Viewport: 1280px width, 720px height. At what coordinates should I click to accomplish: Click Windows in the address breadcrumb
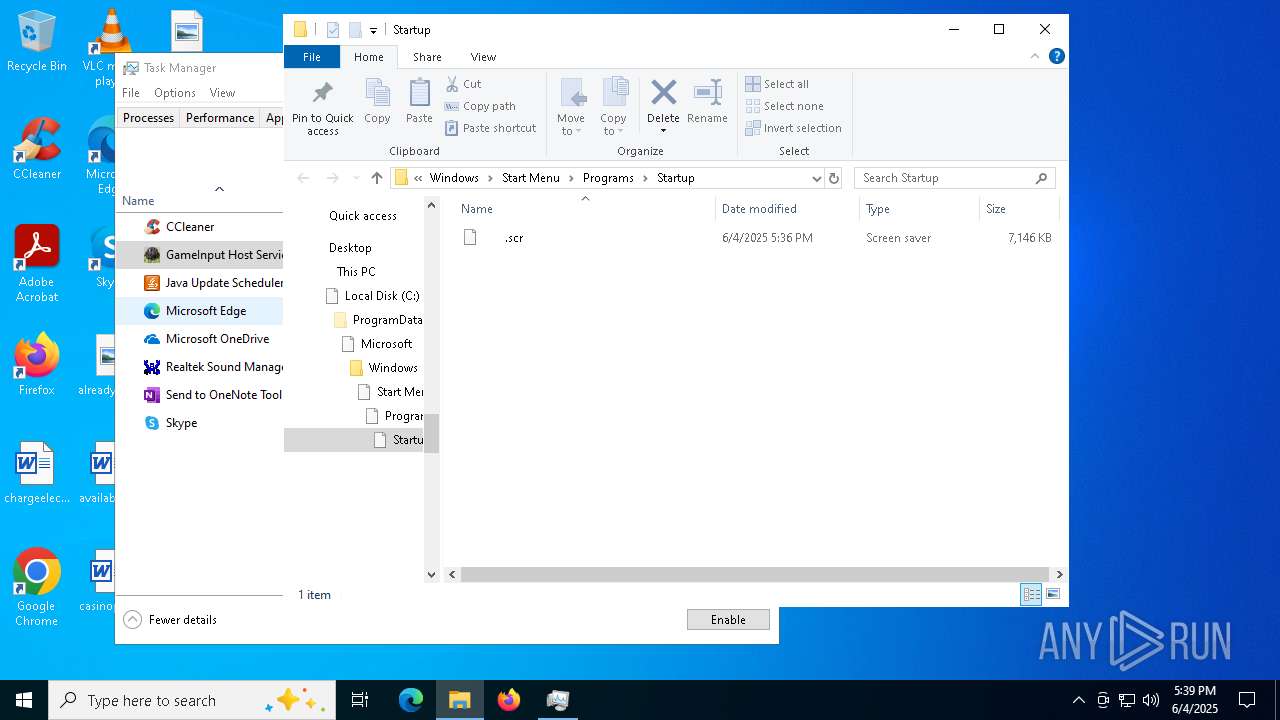(x=454, y=178)
